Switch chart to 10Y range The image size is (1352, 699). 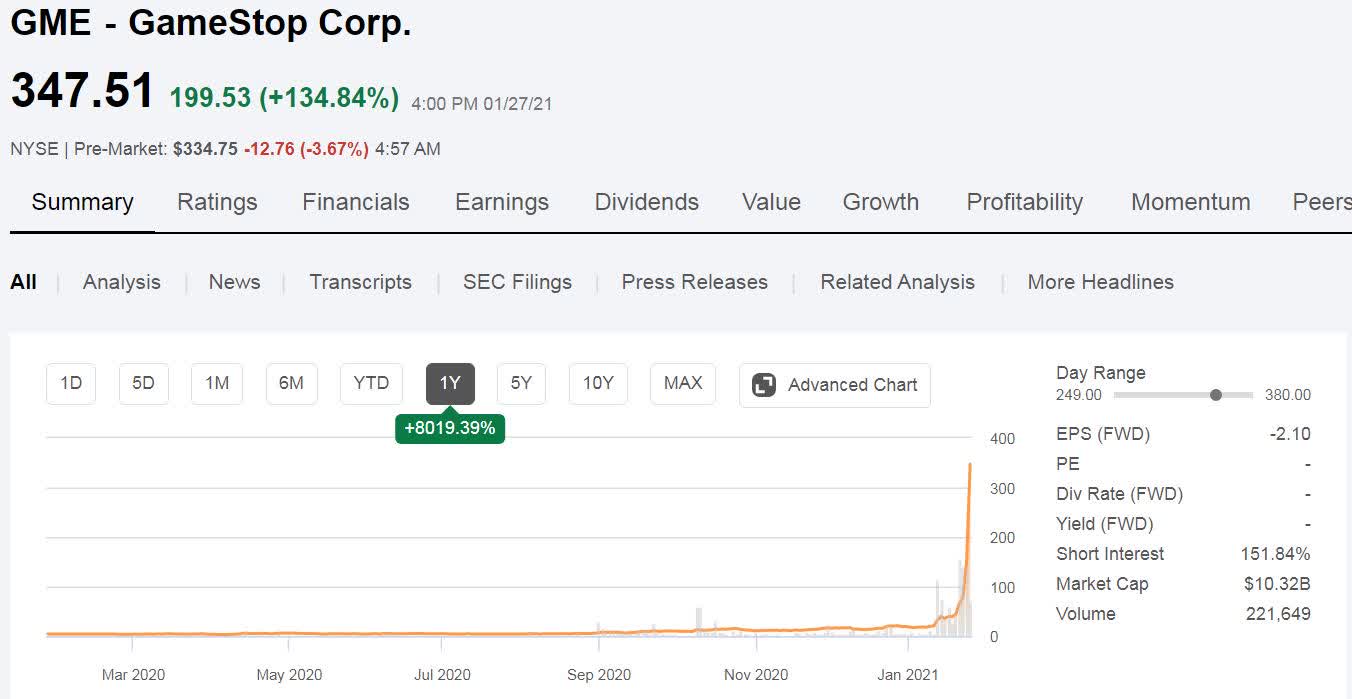(x=598, y=384)
